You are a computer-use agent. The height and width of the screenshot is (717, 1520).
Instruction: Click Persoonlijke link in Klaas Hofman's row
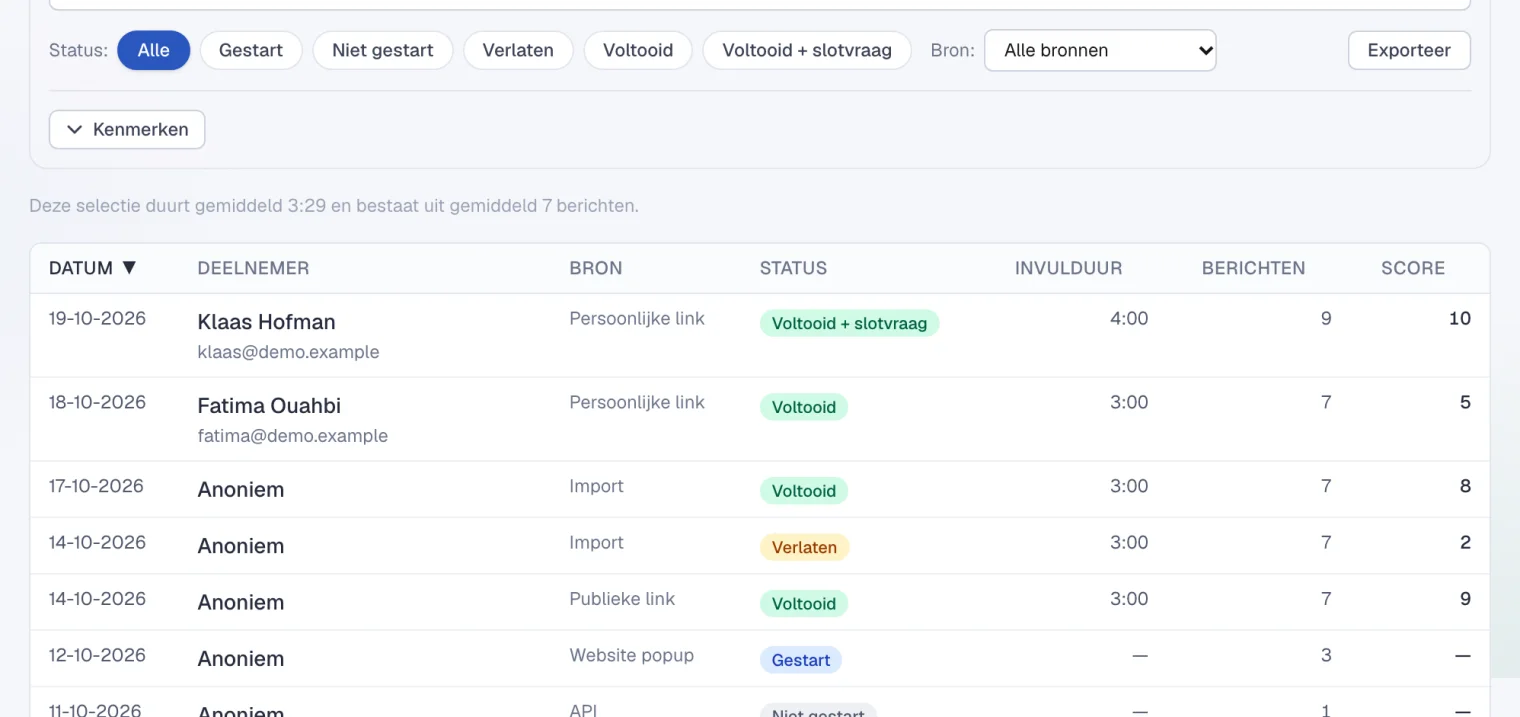637,319
